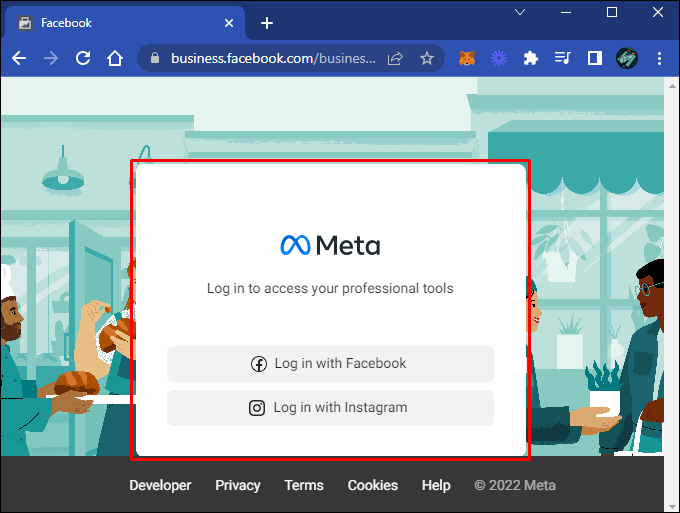Click the scrollbar up arrow
The height and width of the screenshot is (513, 680).
click(x=672, y=86)
